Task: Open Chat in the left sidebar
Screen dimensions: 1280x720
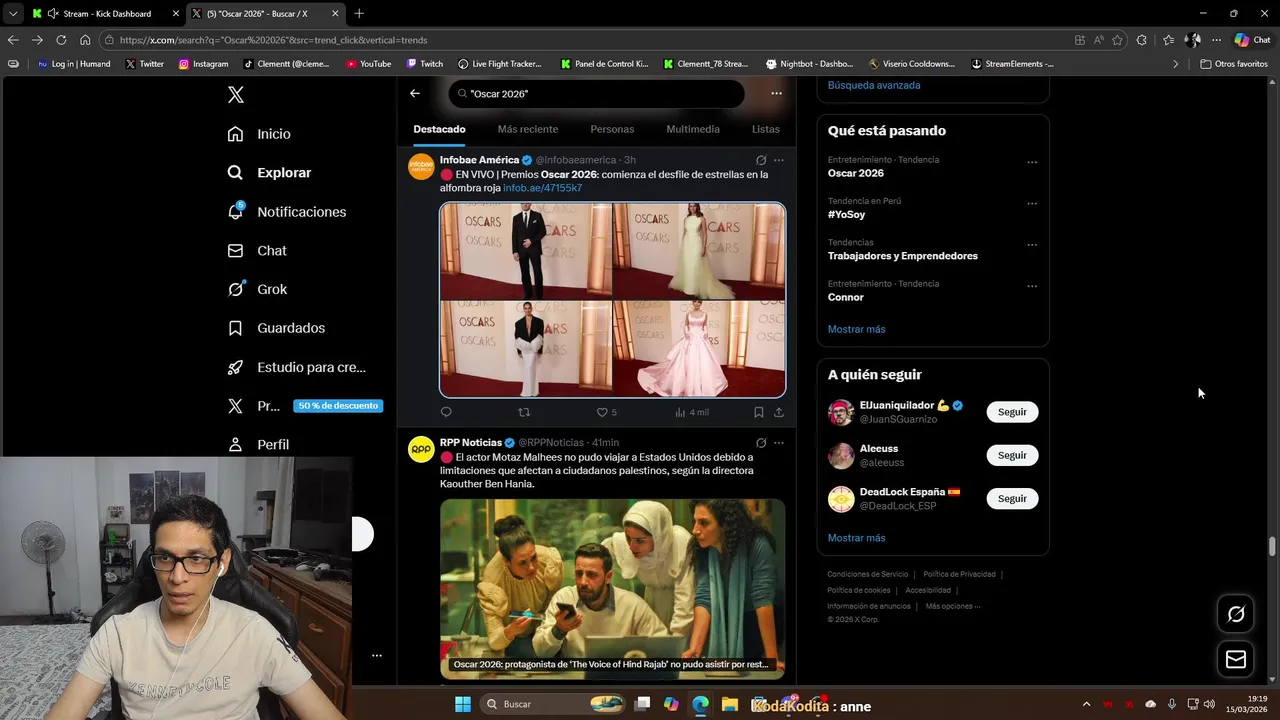Action: pos(257,251)
